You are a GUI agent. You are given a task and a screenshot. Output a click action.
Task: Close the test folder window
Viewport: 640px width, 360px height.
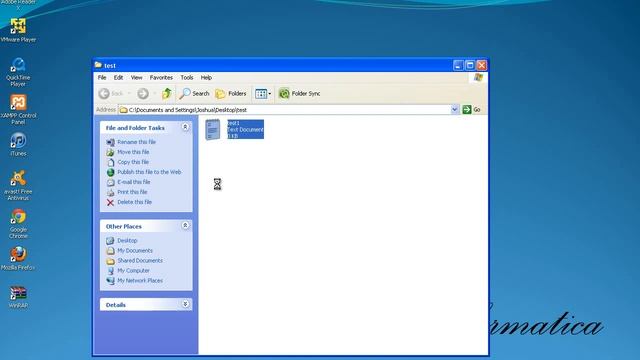(482, 65)
